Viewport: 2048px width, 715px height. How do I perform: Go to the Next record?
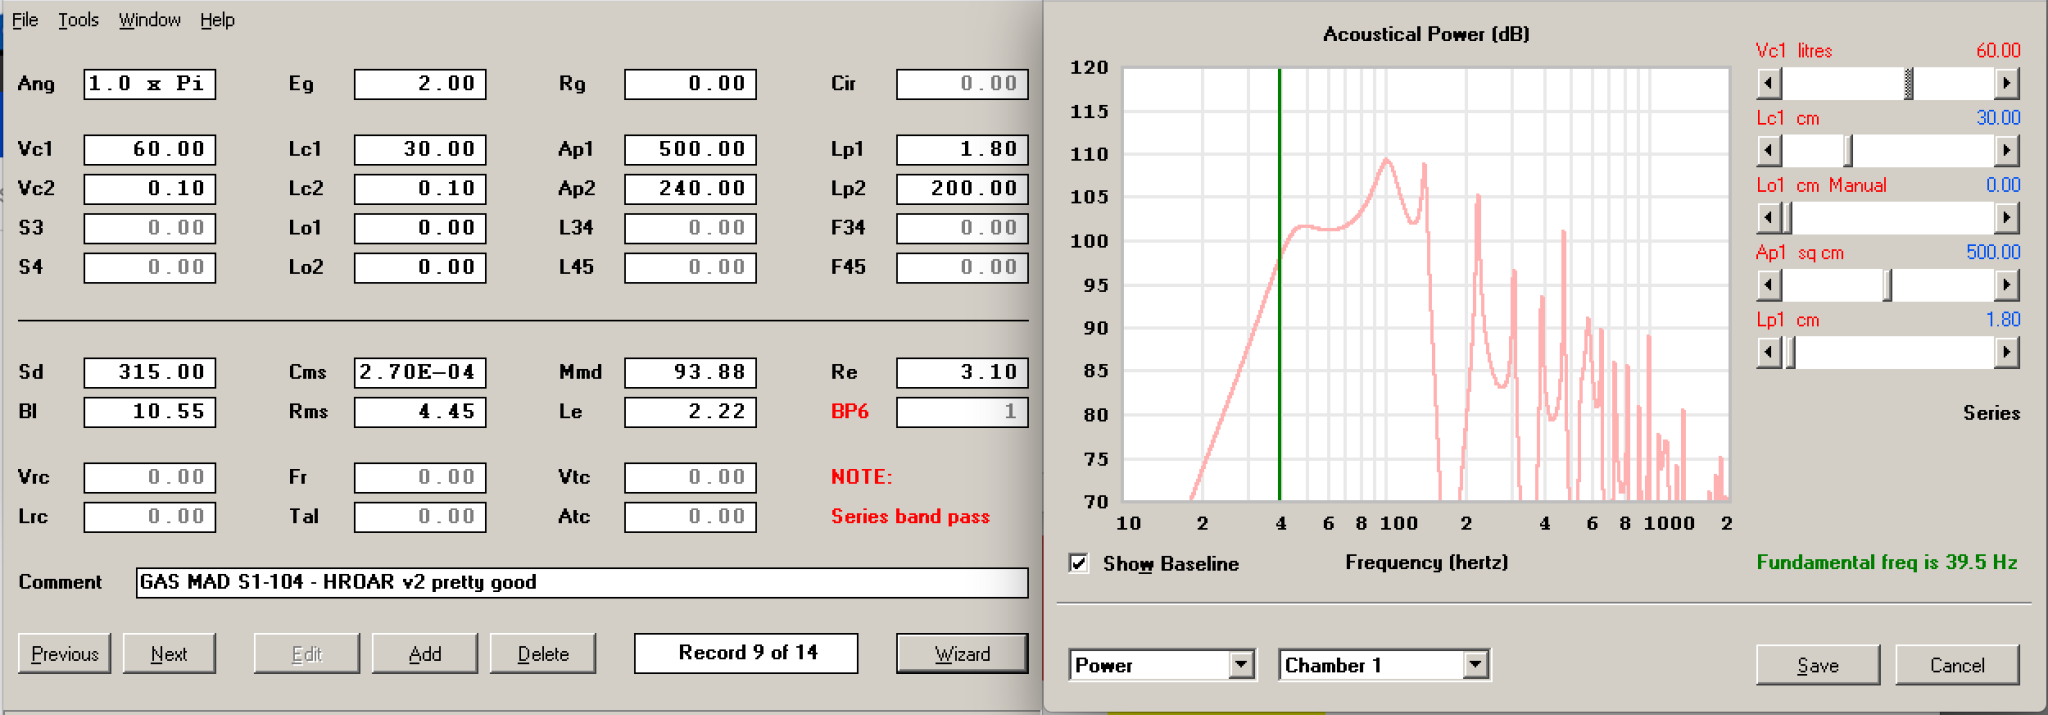click(169, 654)
